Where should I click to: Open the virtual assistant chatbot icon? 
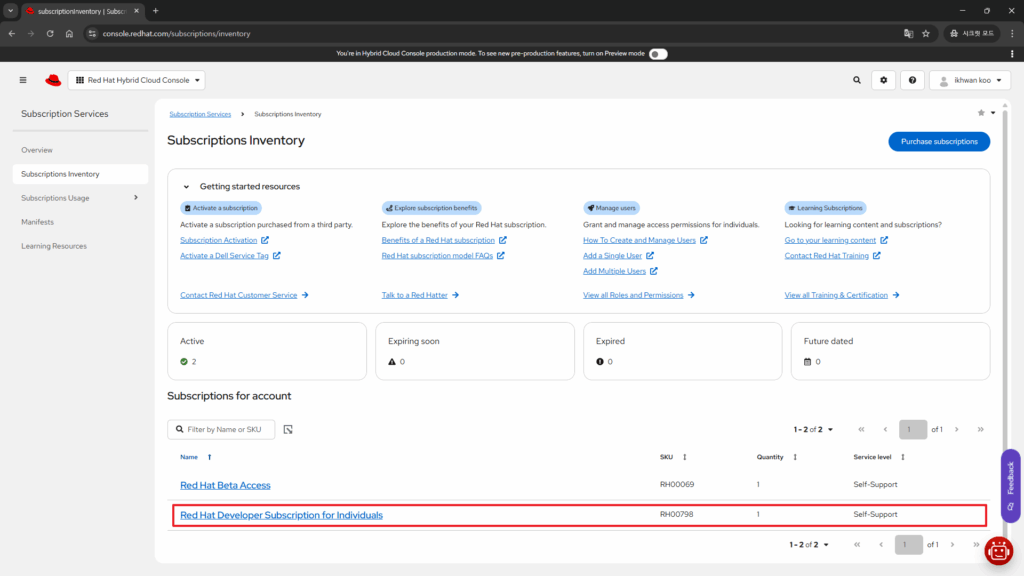pyautogui.click(x=998, y=550)
